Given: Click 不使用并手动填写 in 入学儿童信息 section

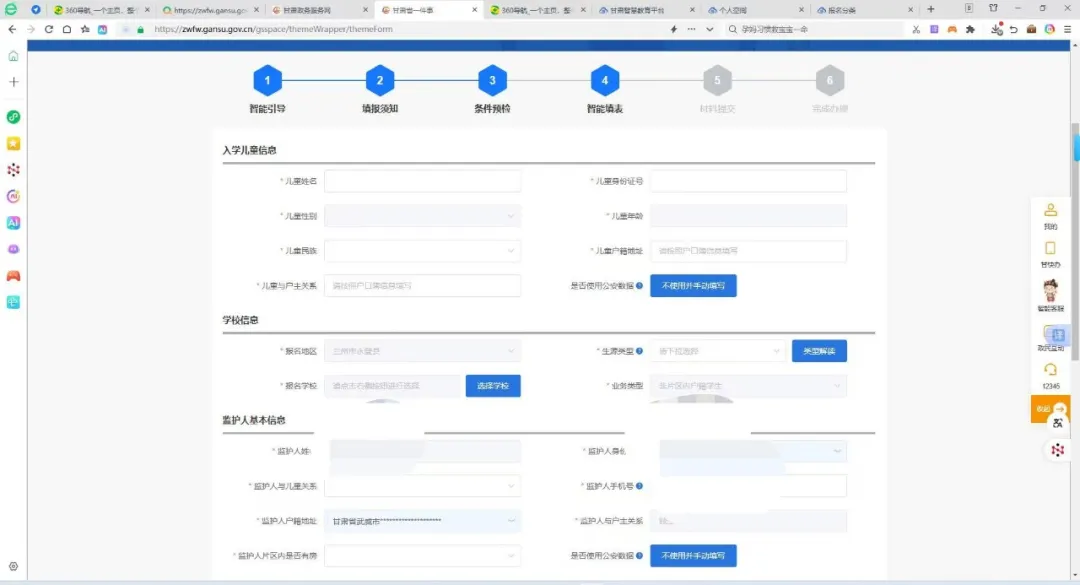Looking at the screenshot, I should point(693,286).
